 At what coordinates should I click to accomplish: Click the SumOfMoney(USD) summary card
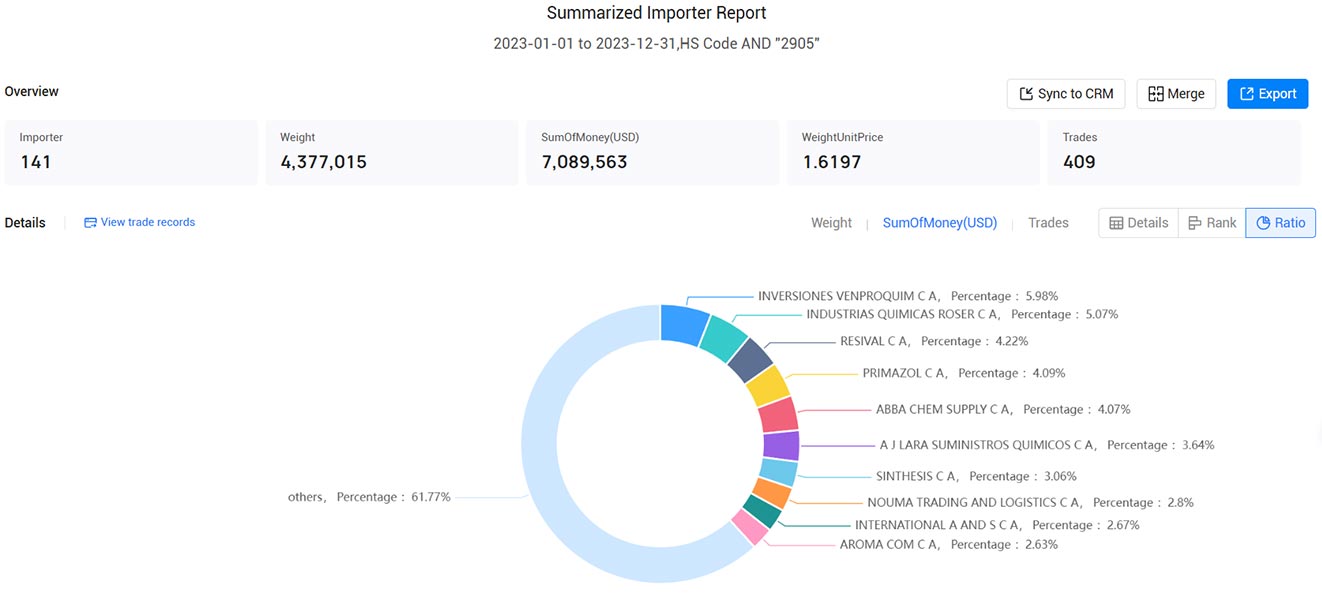[653, 152]
